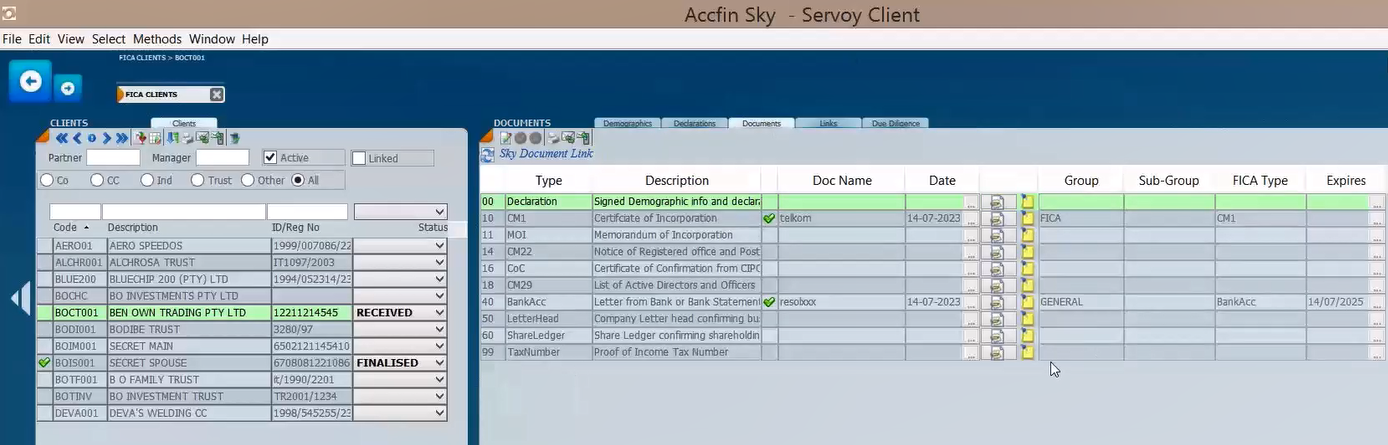Viewport: 1388px width, 445px height.
Task: Open status dropdown for BEN OWN TRADING
Action: [x=439, y=313]
